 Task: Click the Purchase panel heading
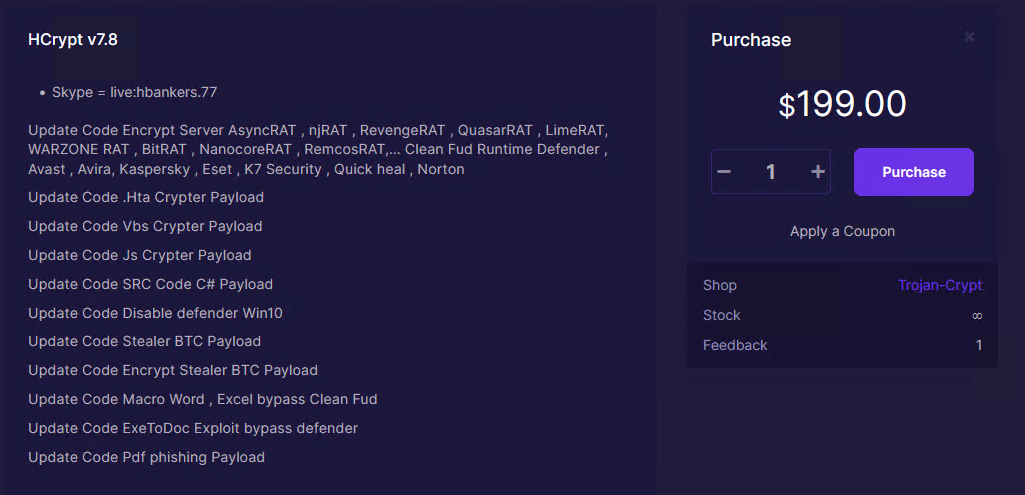pyautogui.click(x=750, y=40)
